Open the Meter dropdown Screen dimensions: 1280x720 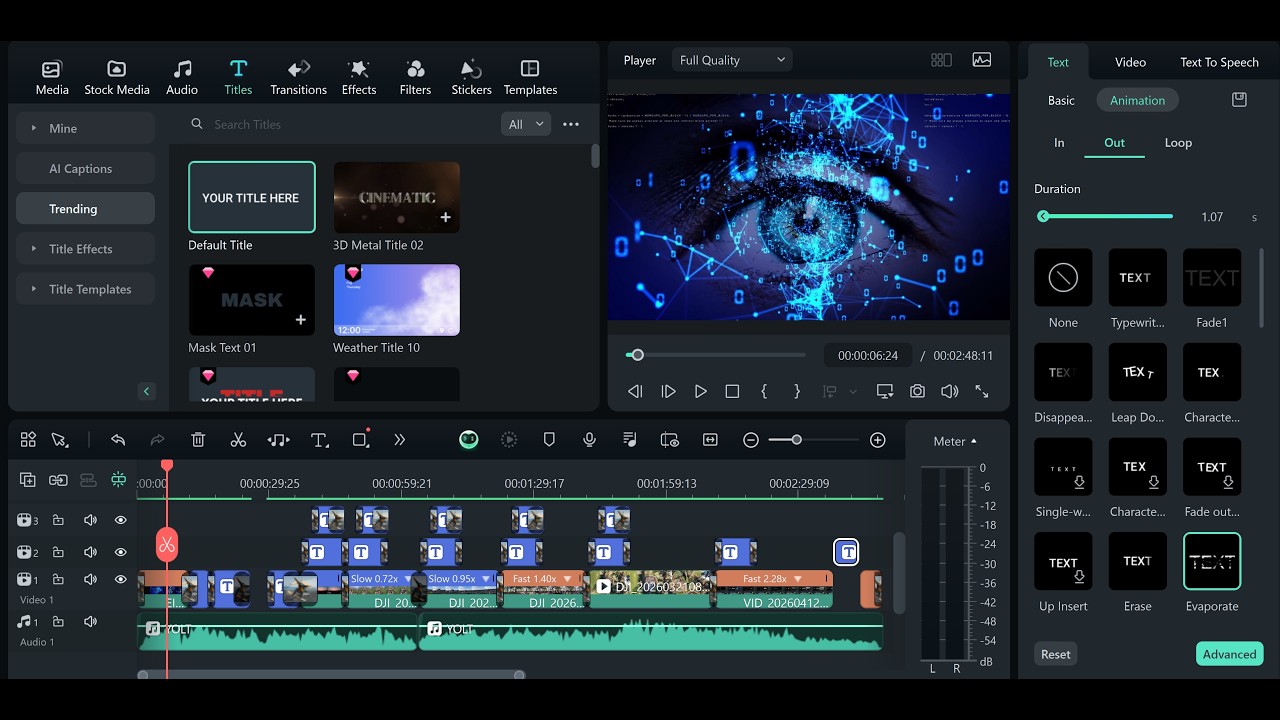click(955, 441)
